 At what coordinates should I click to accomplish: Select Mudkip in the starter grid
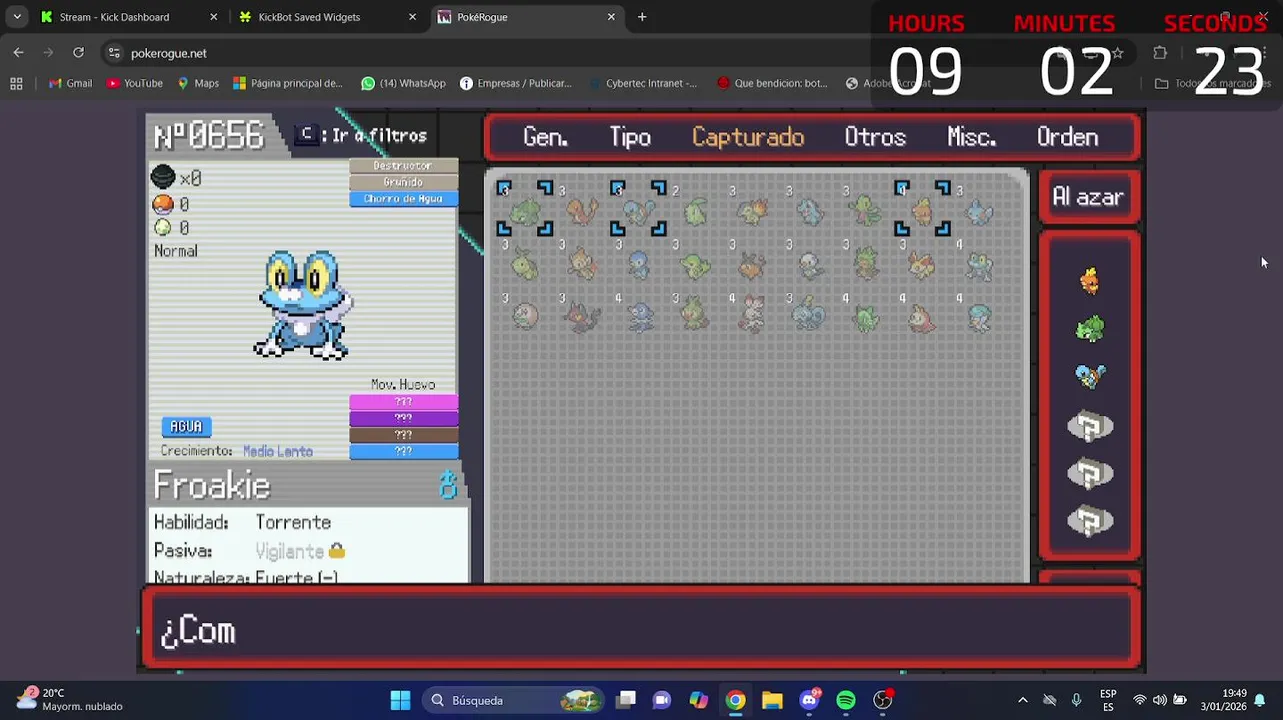[979, 211]
